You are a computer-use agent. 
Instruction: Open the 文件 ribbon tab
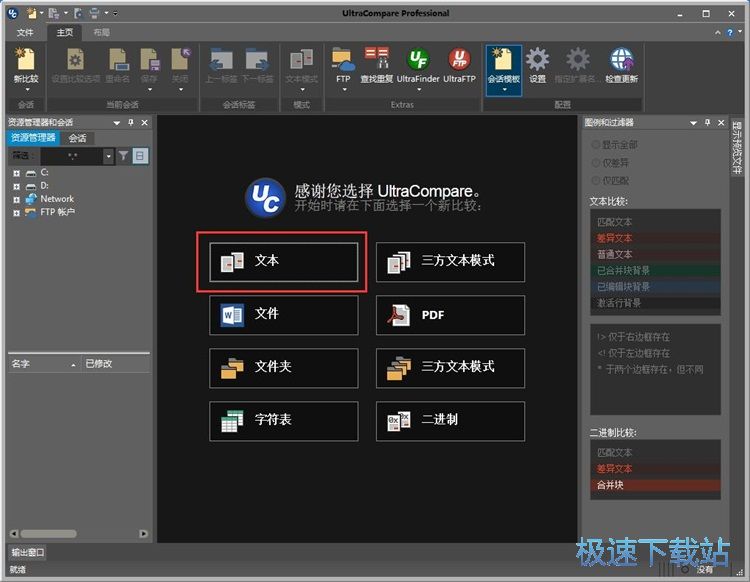(x=25, y=33)
